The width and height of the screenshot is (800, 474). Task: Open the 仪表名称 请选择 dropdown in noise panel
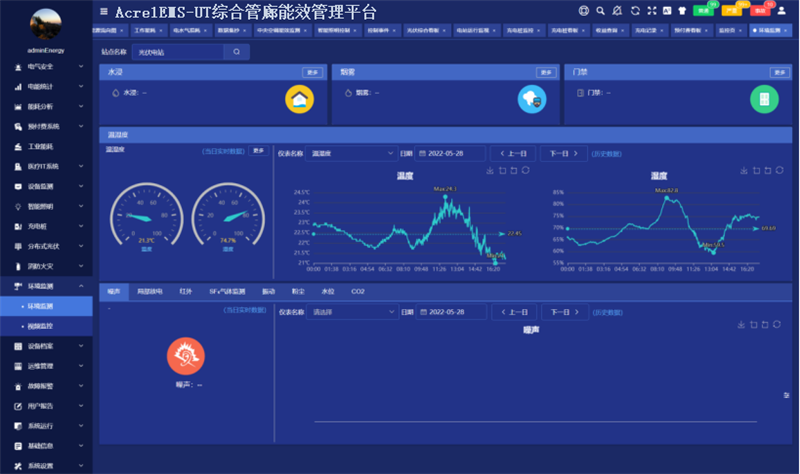352,312
